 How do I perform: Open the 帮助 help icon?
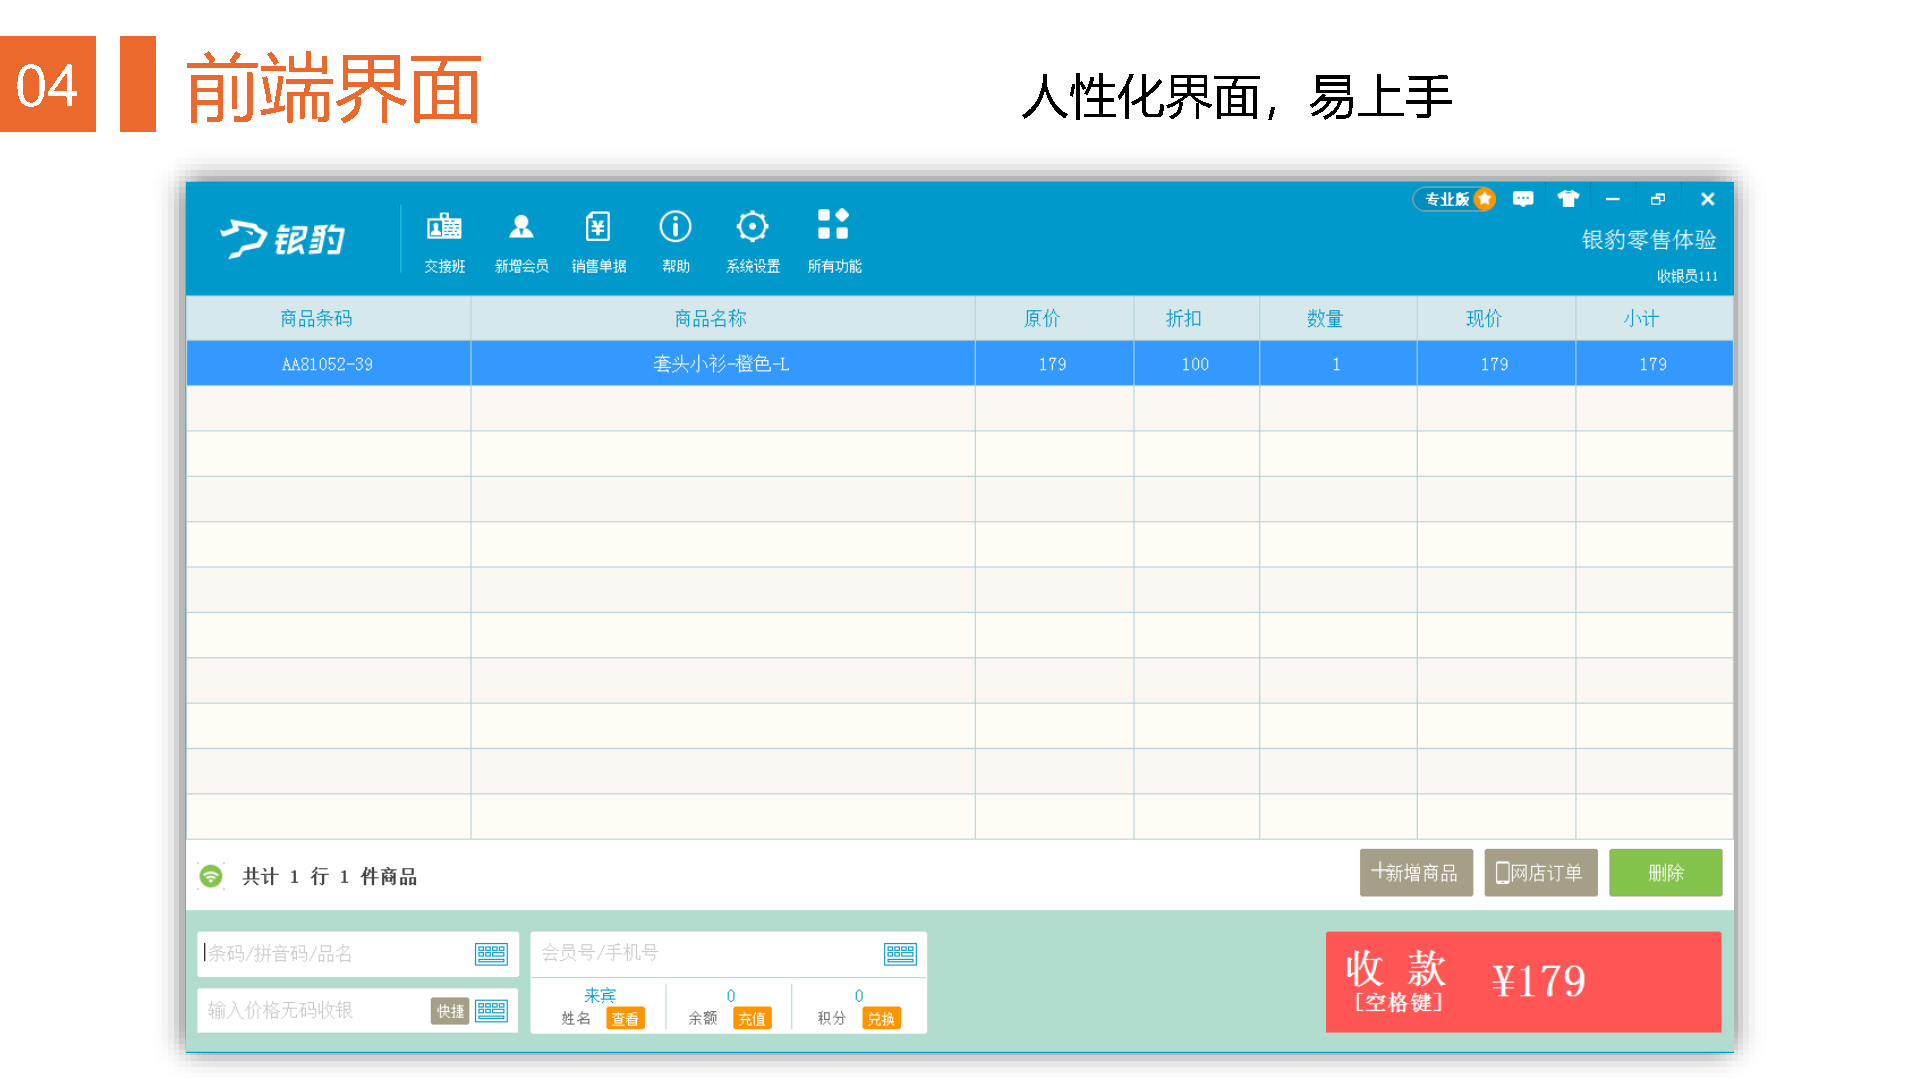tap(675, 241)
